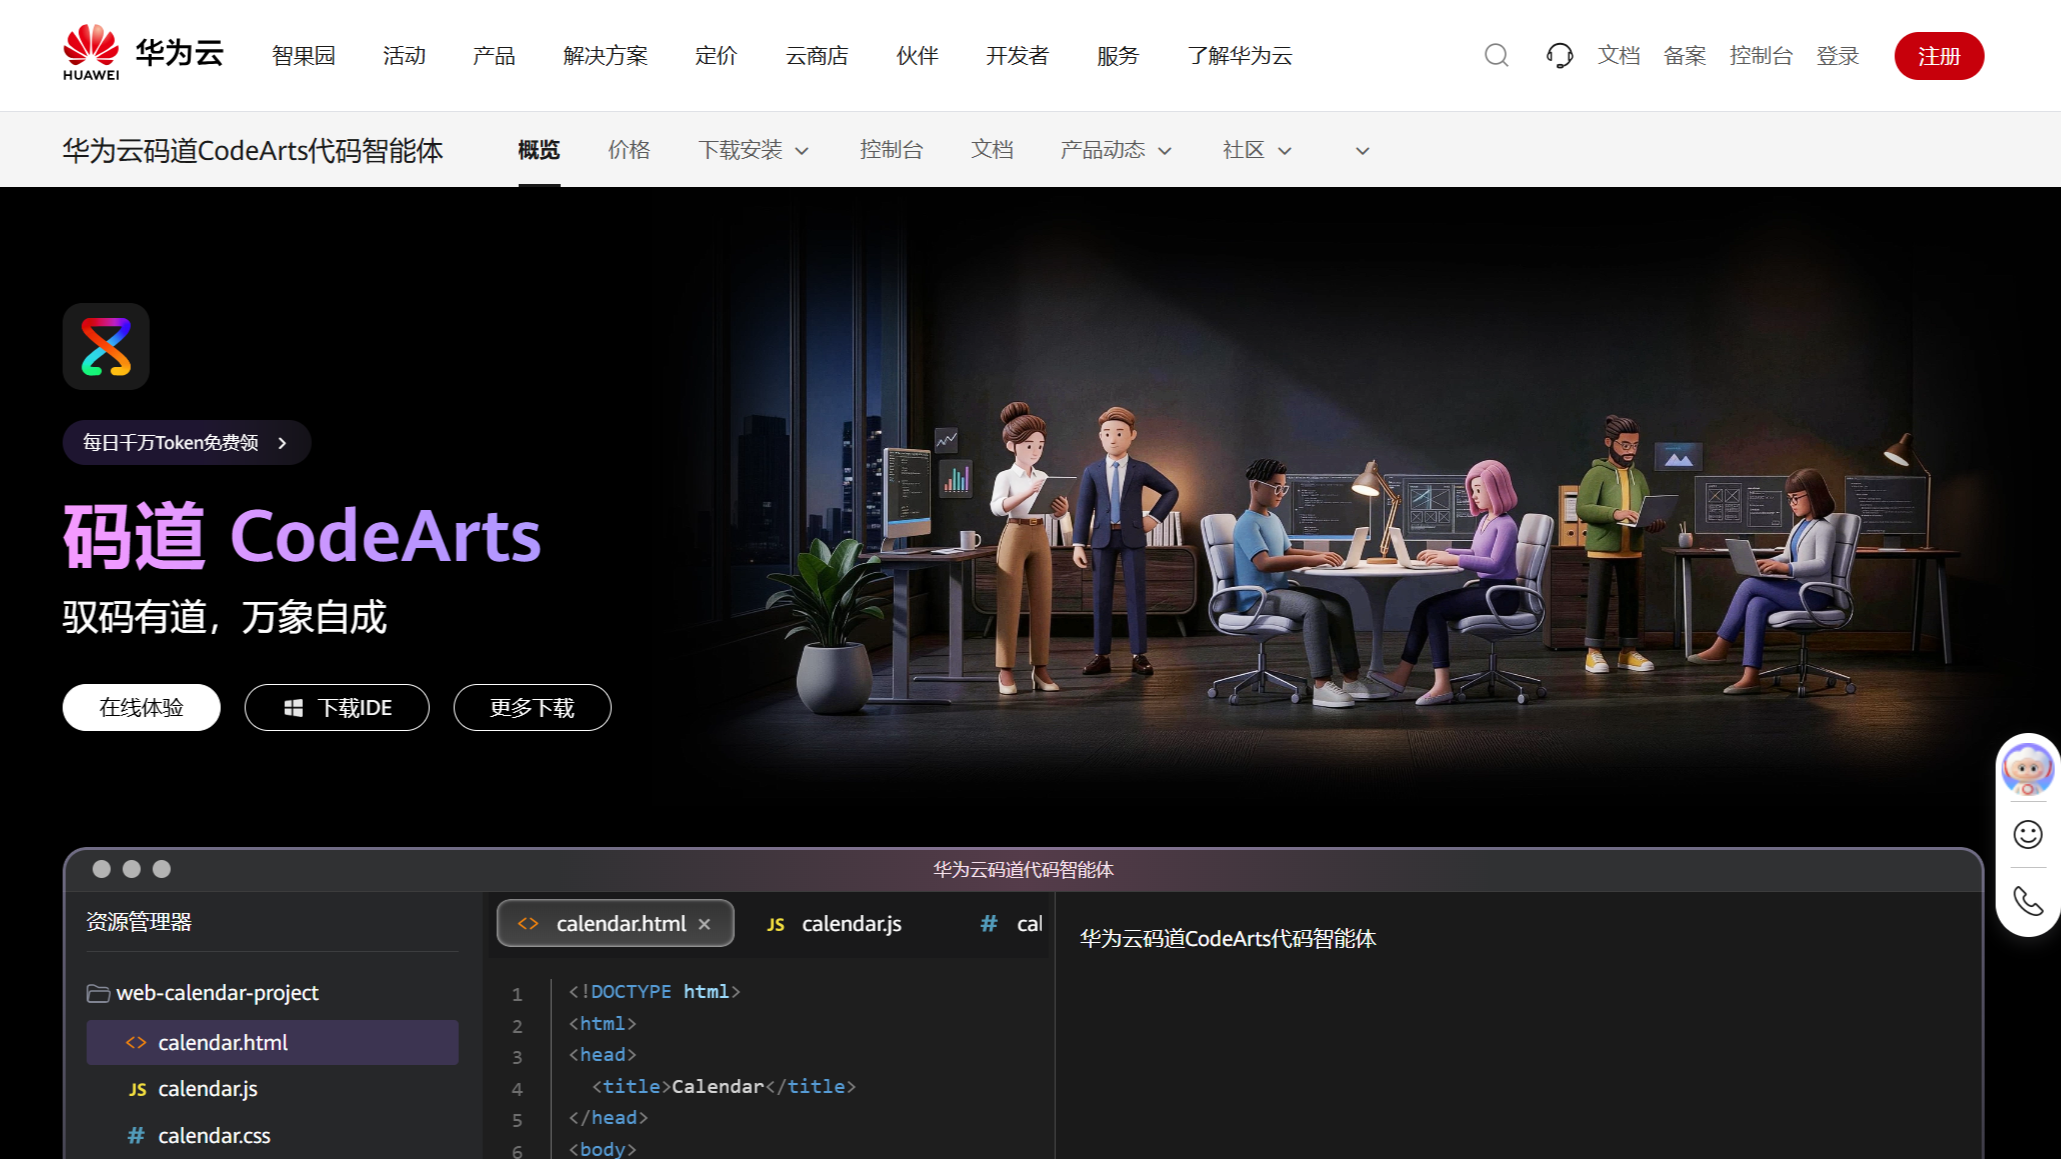Open the 产品 menu

(494, 56)
